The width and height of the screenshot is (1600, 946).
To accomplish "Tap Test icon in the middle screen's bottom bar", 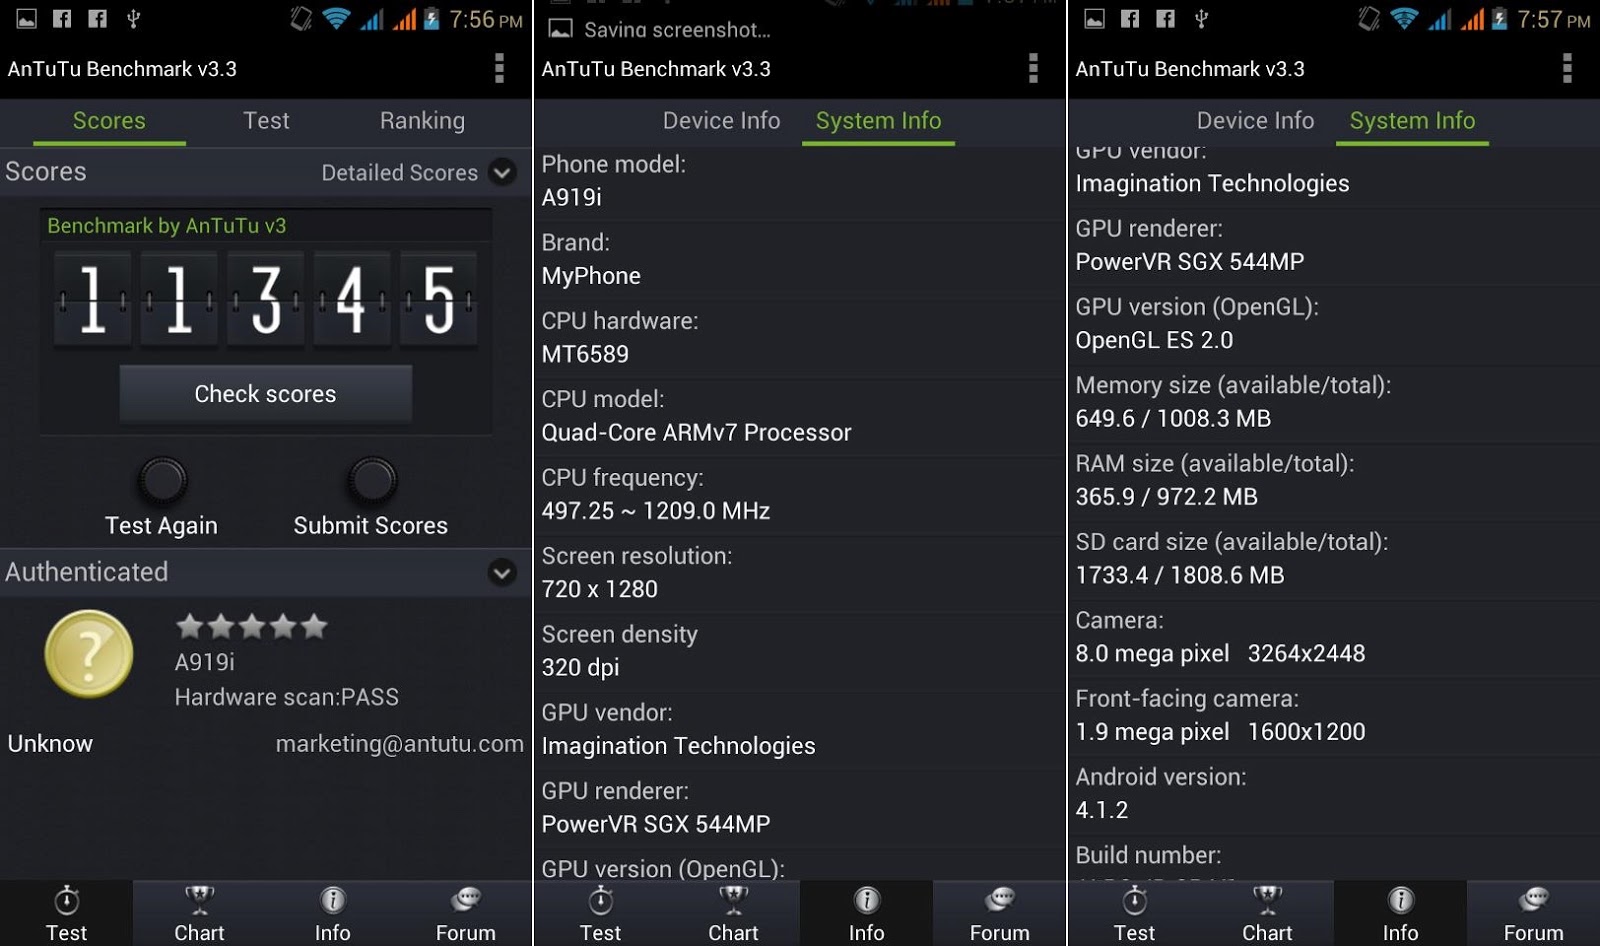I will [601, 900].
